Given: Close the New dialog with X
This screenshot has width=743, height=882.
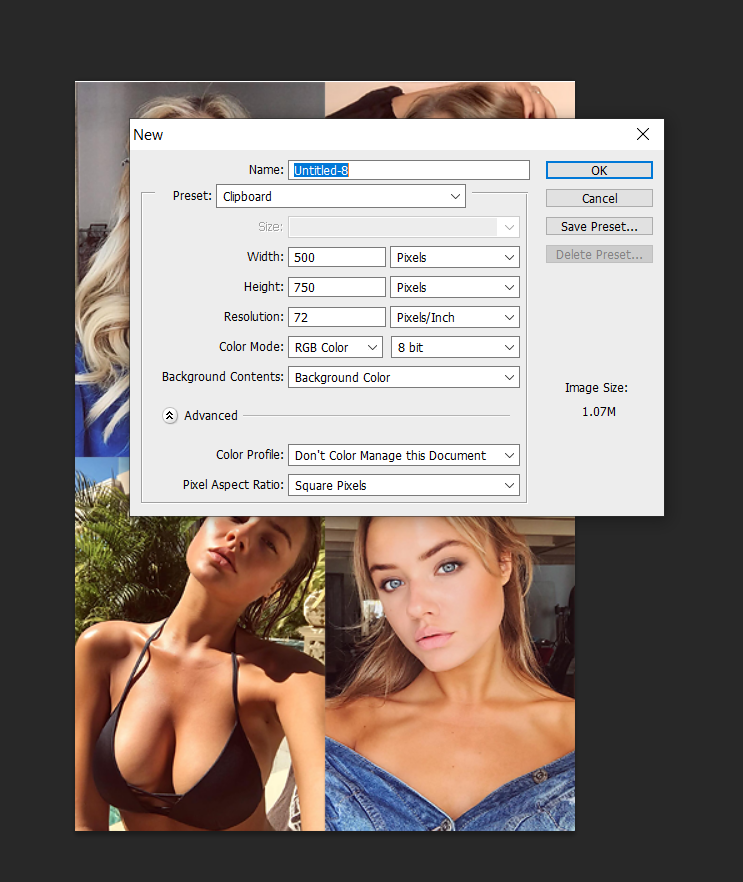Looking at the screenshot, I should (x=643, y=134).
